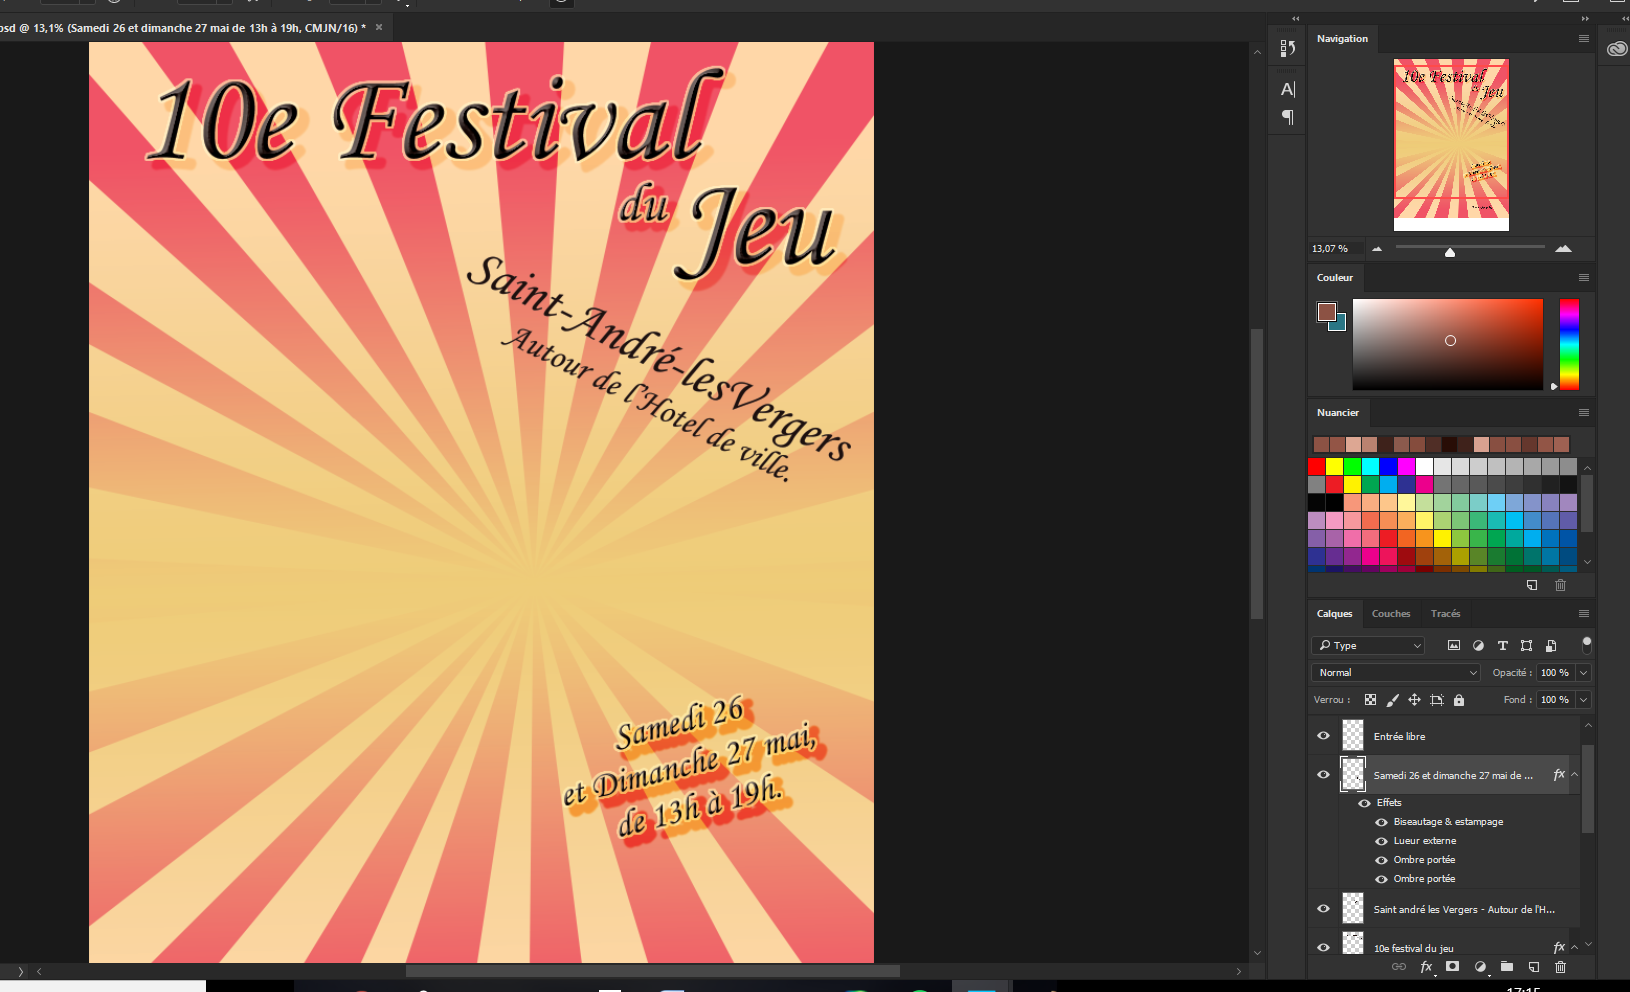This screenshot has width=1630, height=992.
Task: Create a new adjustment layer
Action: [x=1479, y=967]
